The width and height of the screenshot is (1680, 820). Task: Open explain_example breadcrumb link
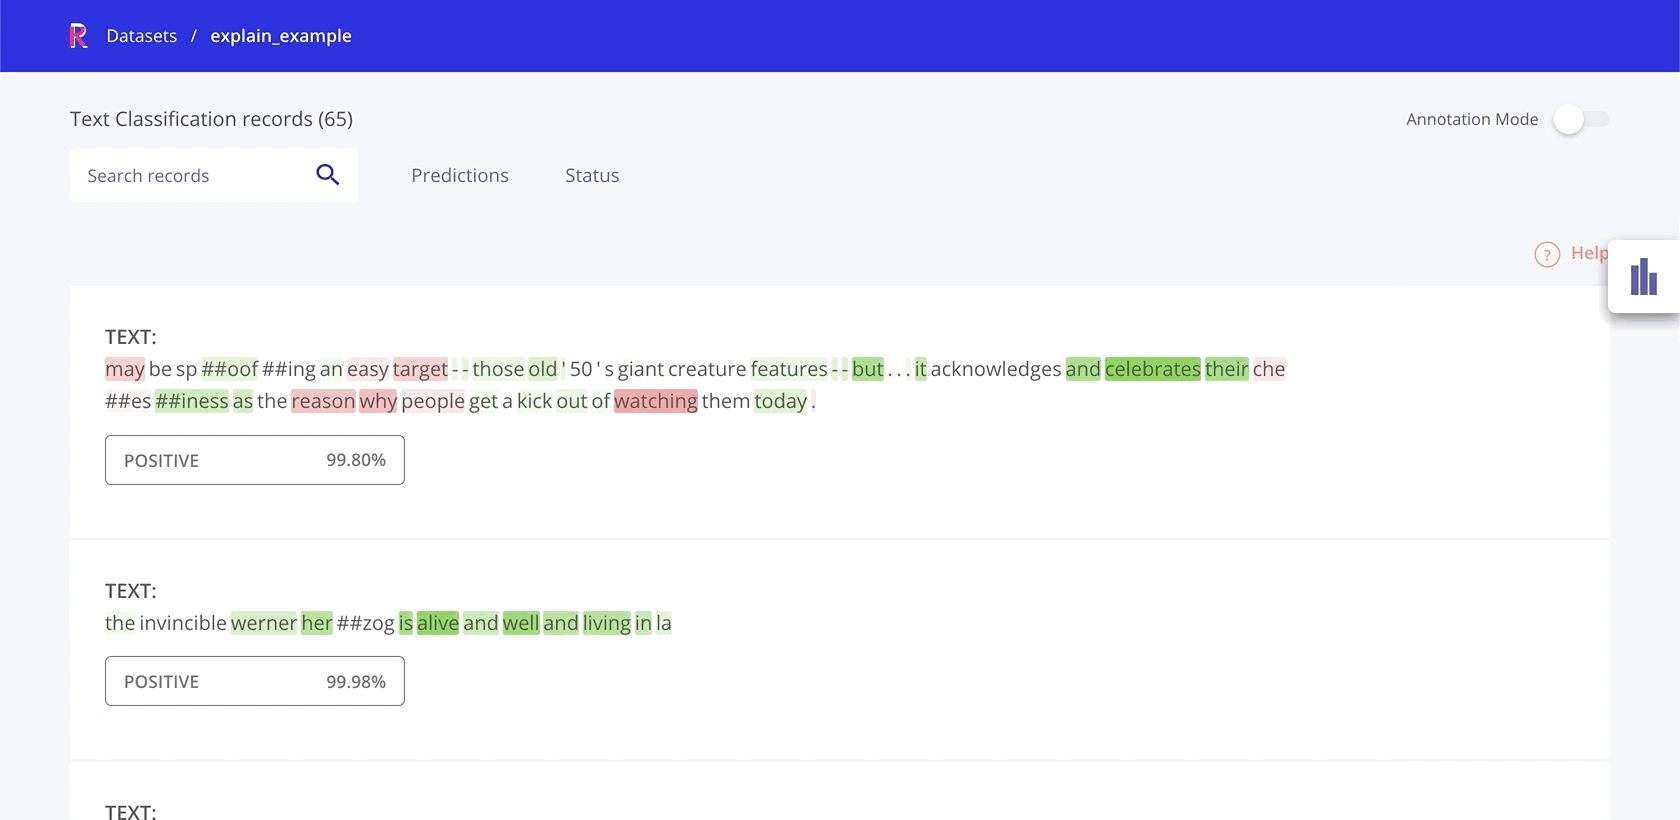281,36
